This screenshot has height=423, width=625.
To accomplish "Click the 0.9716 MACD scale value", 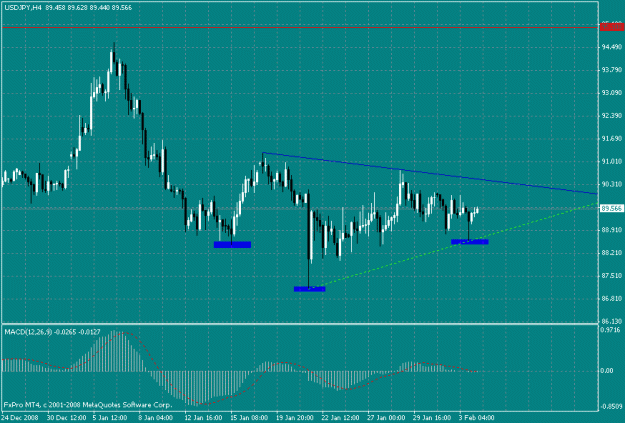I will point(611,330).
